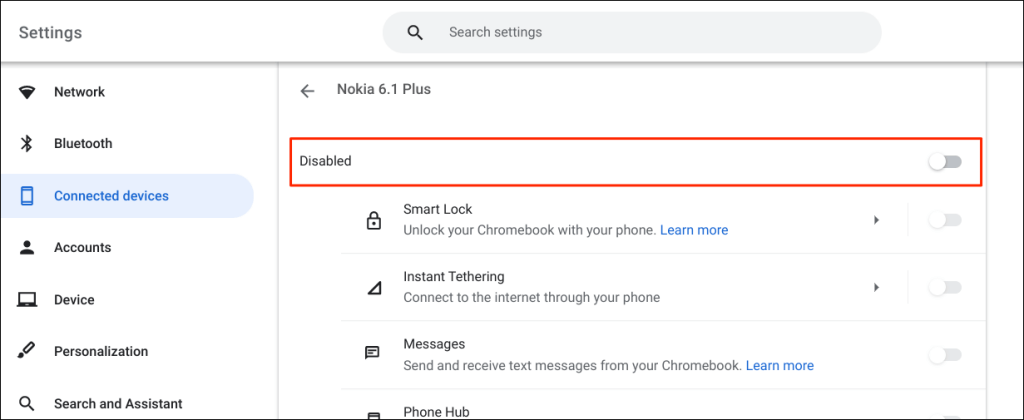Open the Accounts settings section
This screenshot has height=420, width=1024.
point(82,248)
